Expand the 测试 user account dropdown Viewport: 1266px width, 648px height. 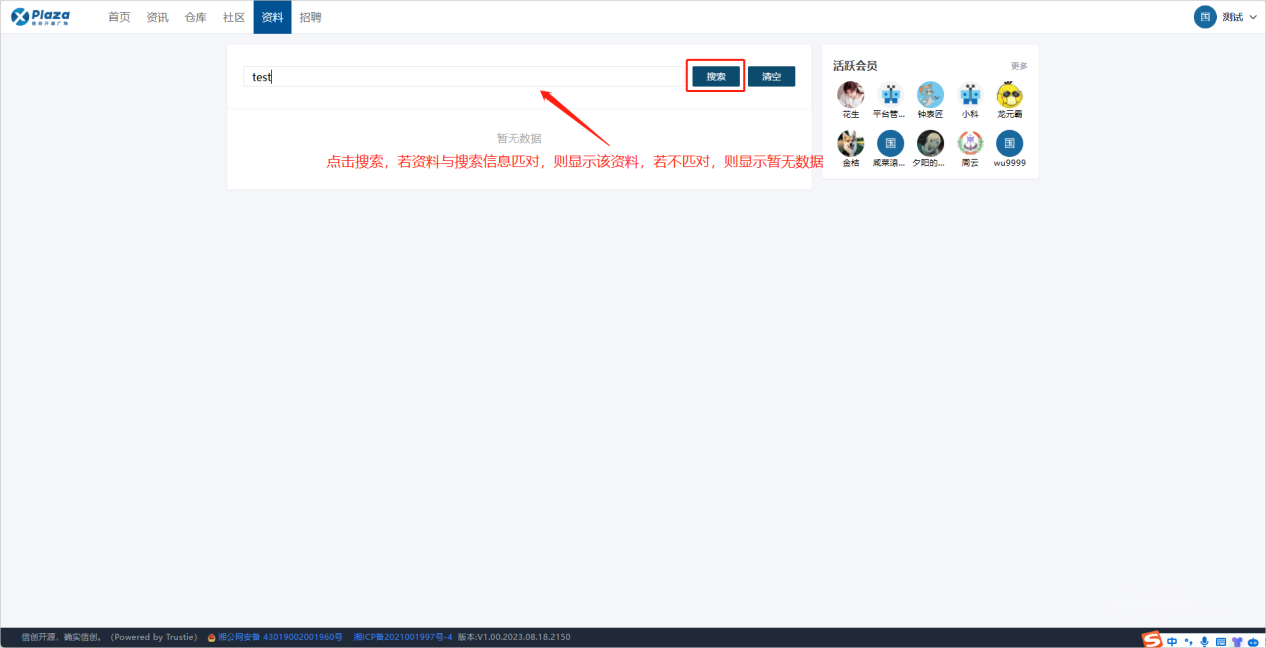click(1252, 17)
